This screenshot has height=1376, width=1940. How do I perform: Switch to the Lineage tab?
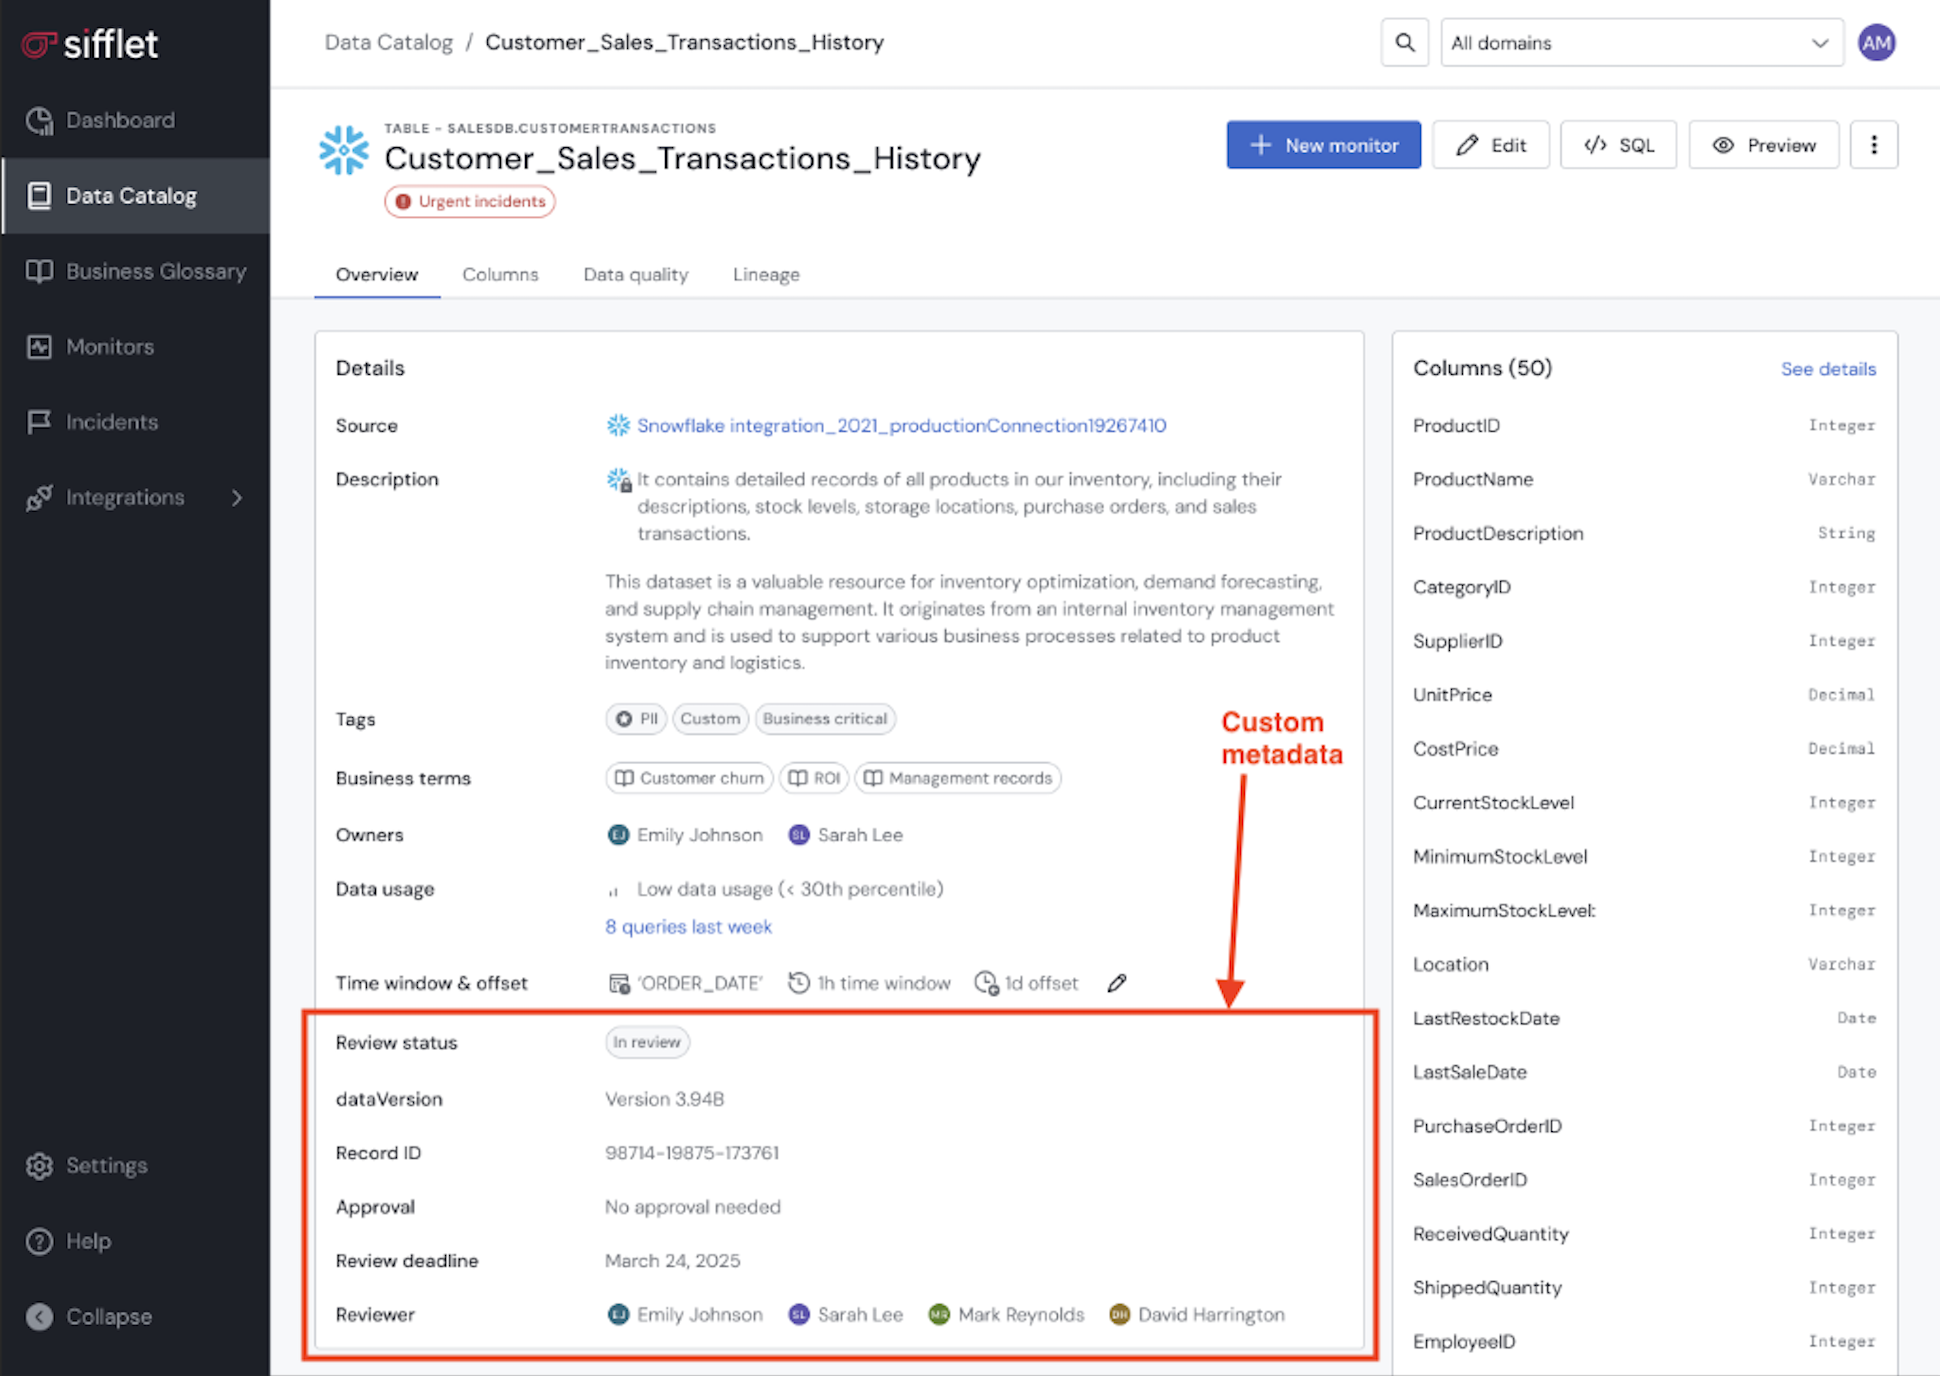point(766,274)
